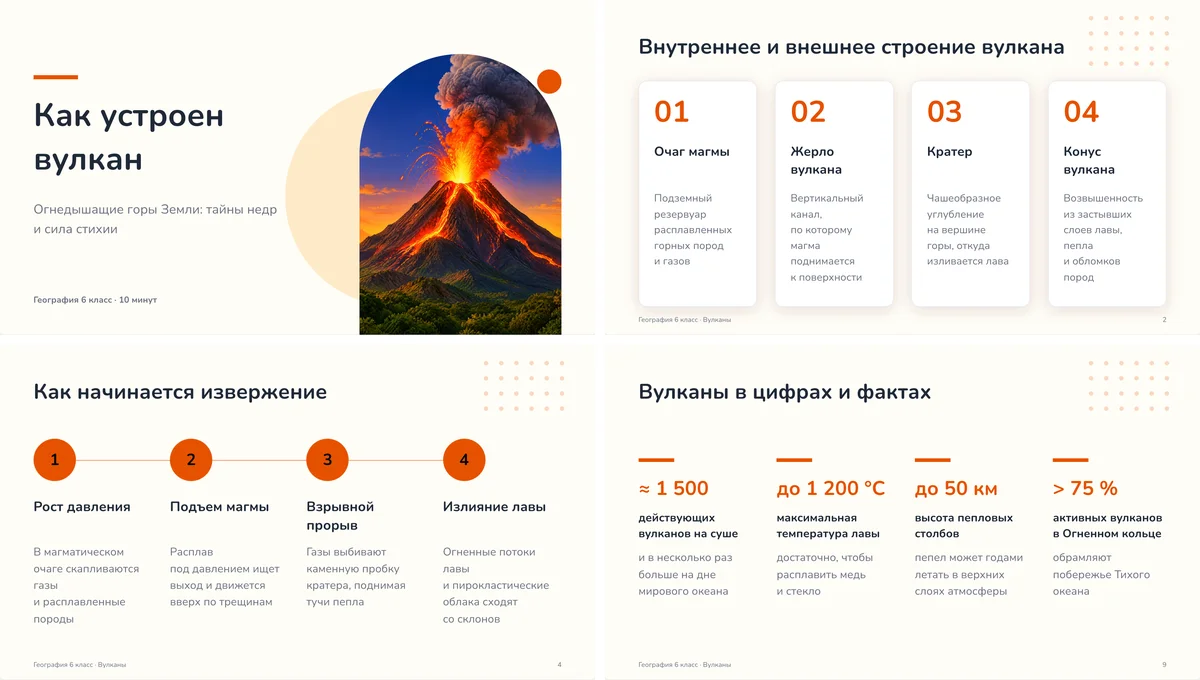
Task: Click step title 'Подъем магмы'
Action: click(x=219, y=507)
